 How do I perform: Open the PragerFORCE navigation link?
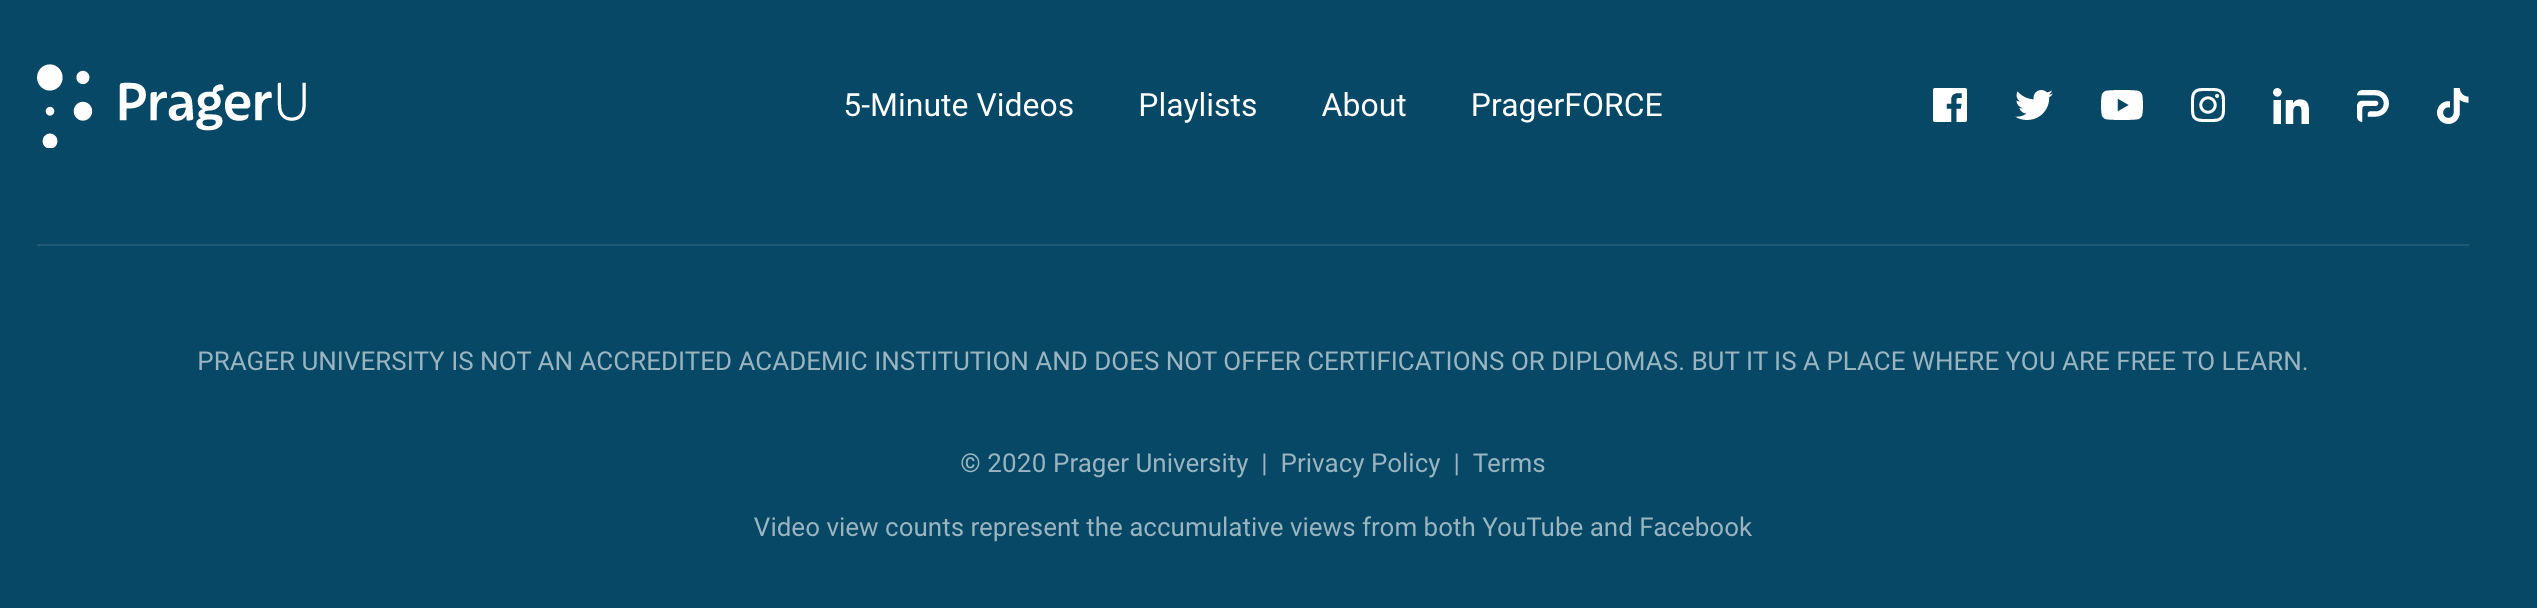tap(1566, 105)
